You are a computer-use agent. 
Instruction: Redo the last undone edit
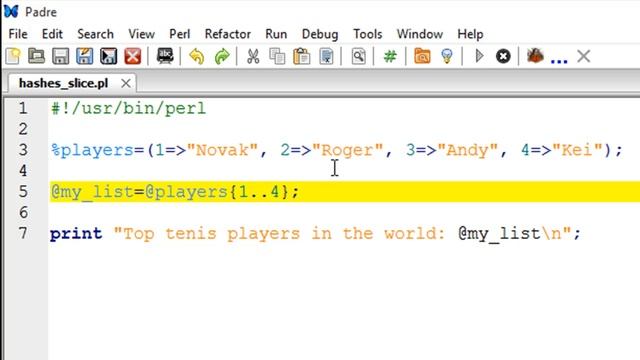(222, 56)
